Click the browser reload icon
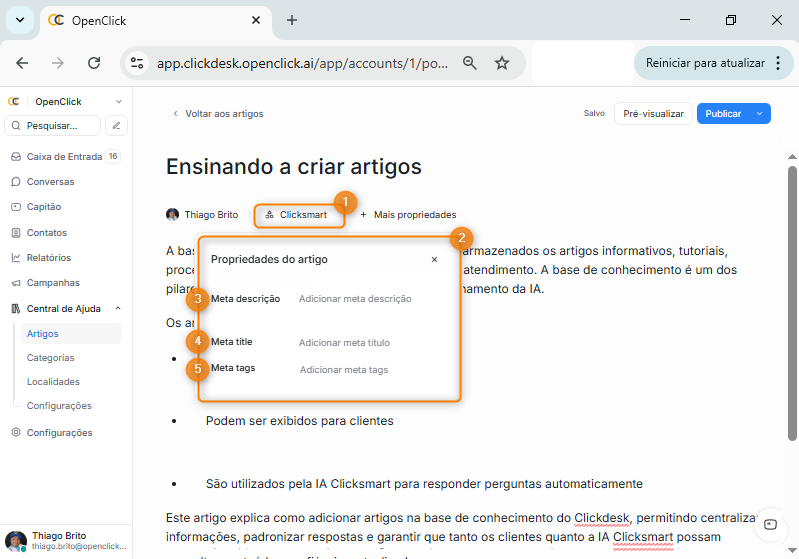The height and width of the screenshot is (559, 799). point(94,63)
